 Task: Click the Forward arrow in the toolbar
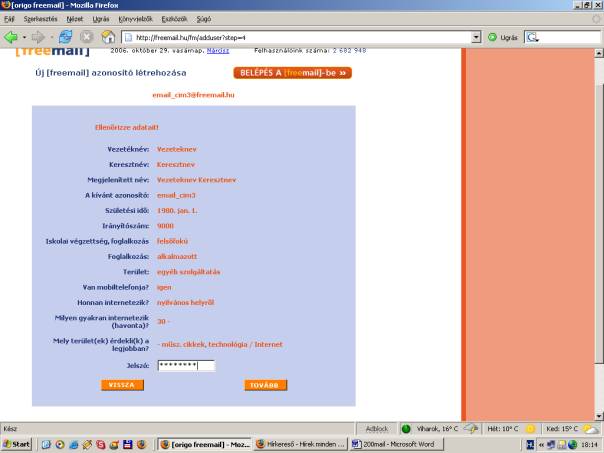[x=40, y=37]
